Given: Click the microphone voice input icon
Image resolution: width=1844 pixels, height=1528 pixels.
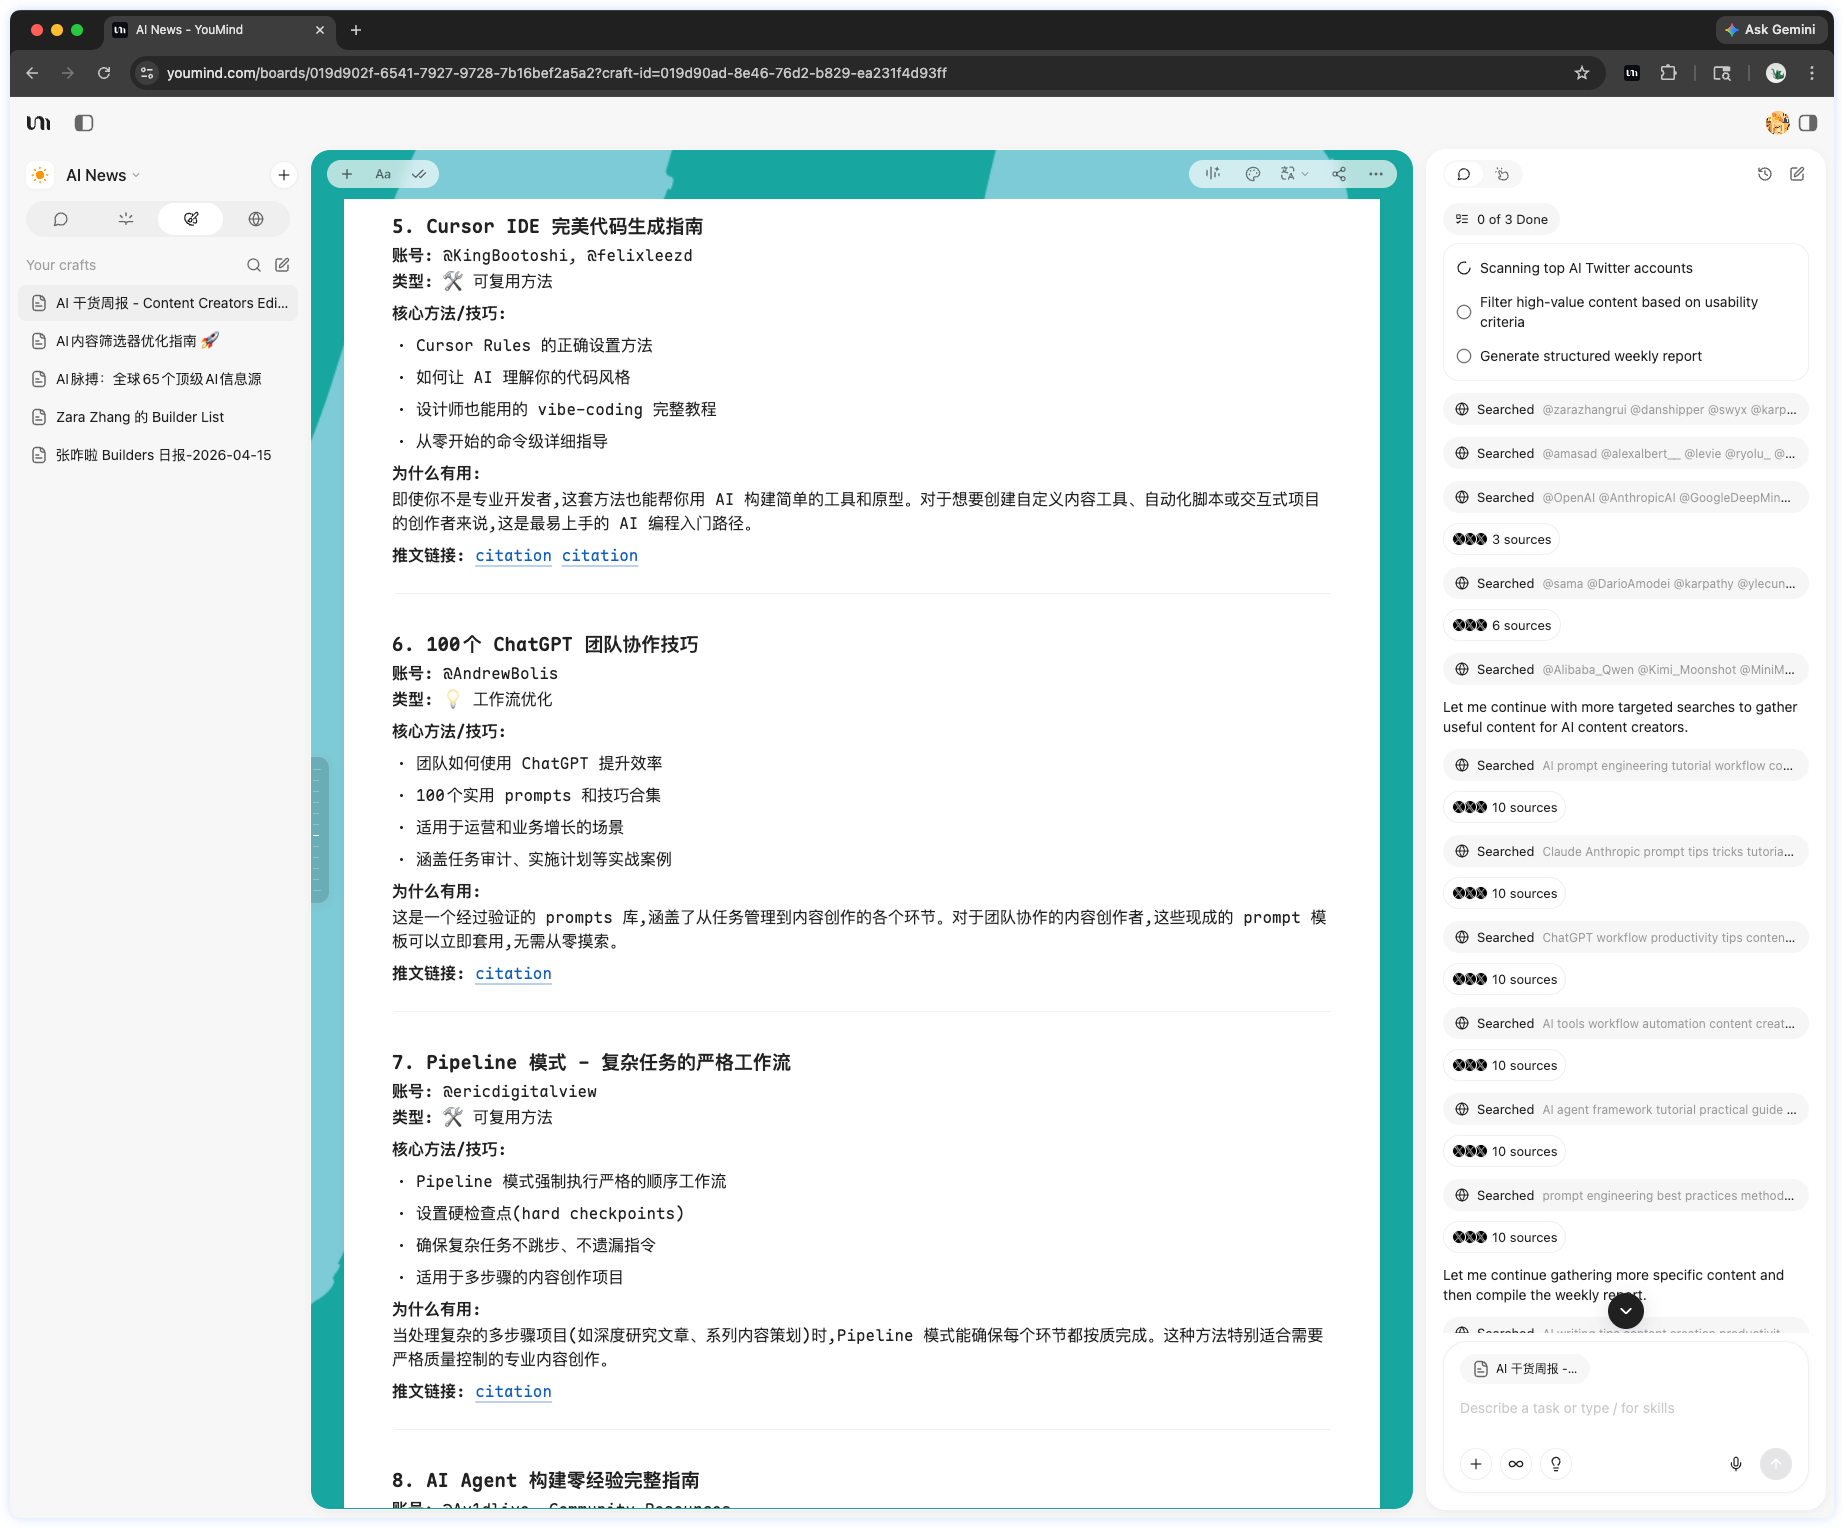Looking at the screenshot, I should point(1736,1464).
